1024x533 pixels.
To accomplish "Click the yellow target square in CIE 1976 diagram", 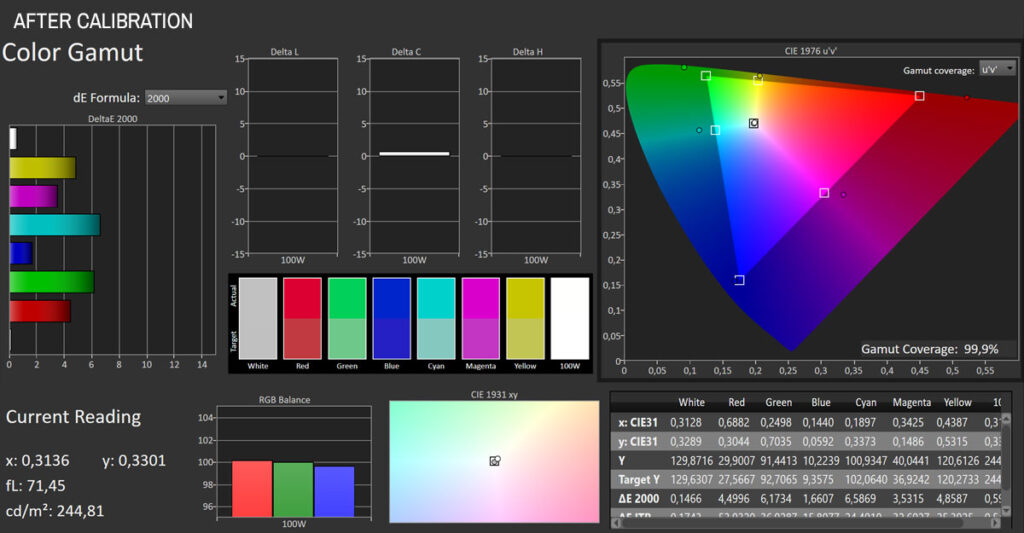I will click(x=758, y=80).
